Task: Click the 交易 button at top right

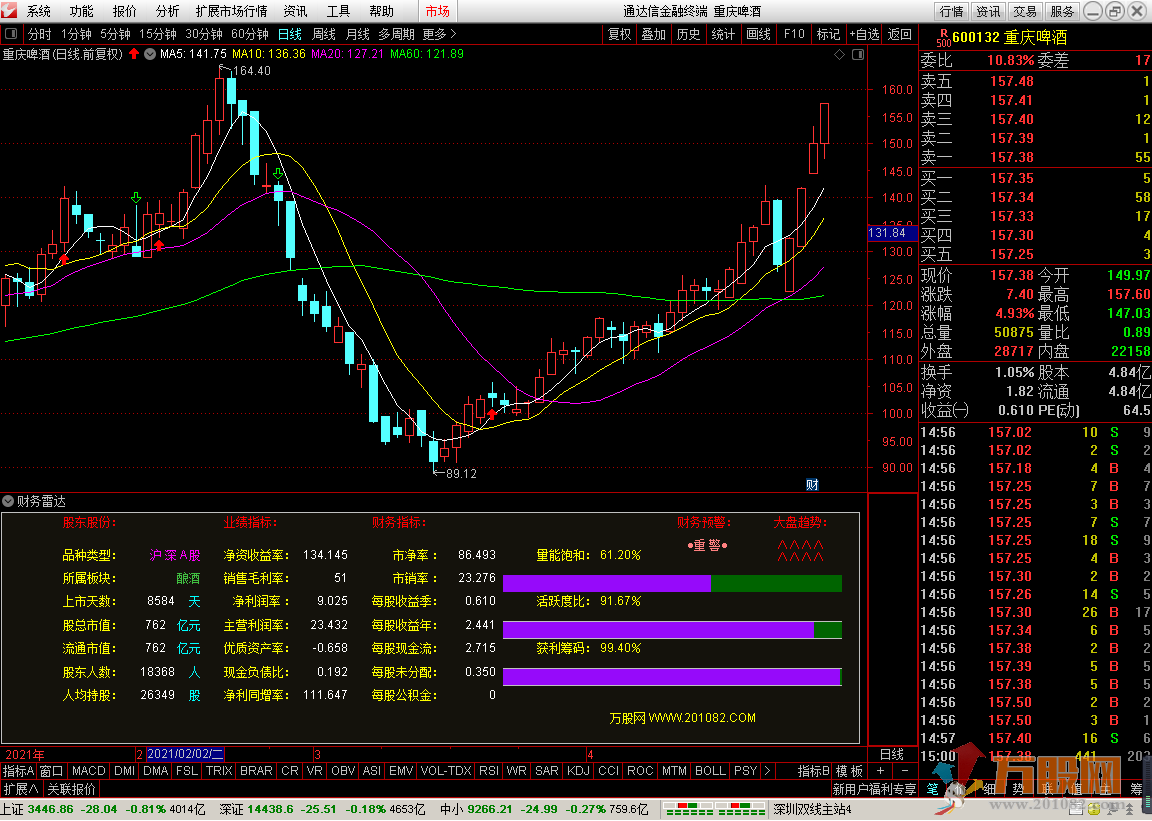Action: point(1024,12)
